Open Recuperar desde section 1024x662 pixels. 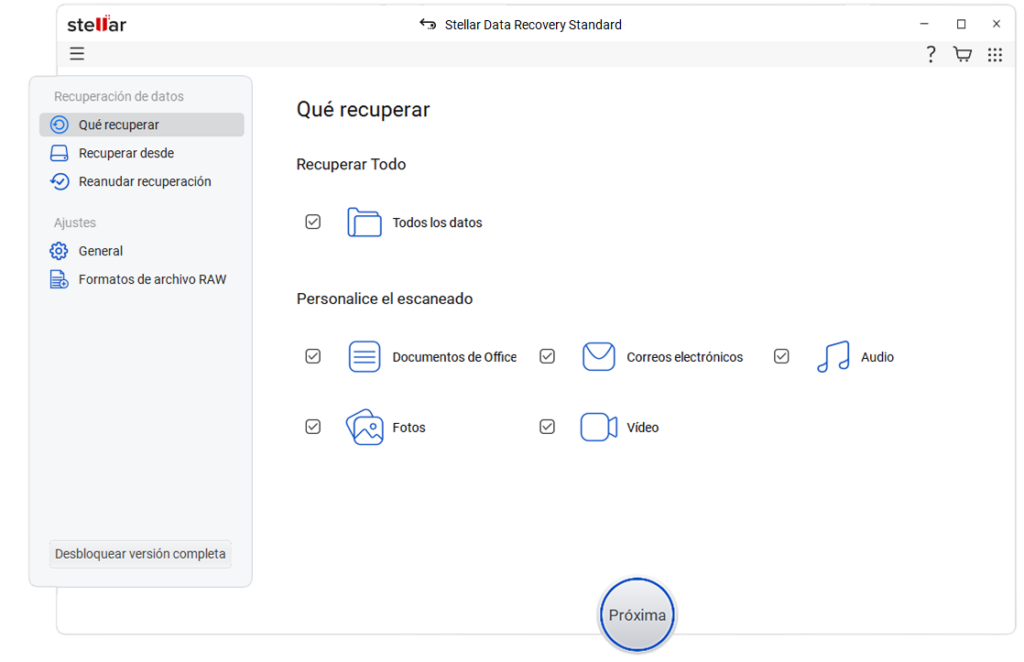(x=142, y=153)
